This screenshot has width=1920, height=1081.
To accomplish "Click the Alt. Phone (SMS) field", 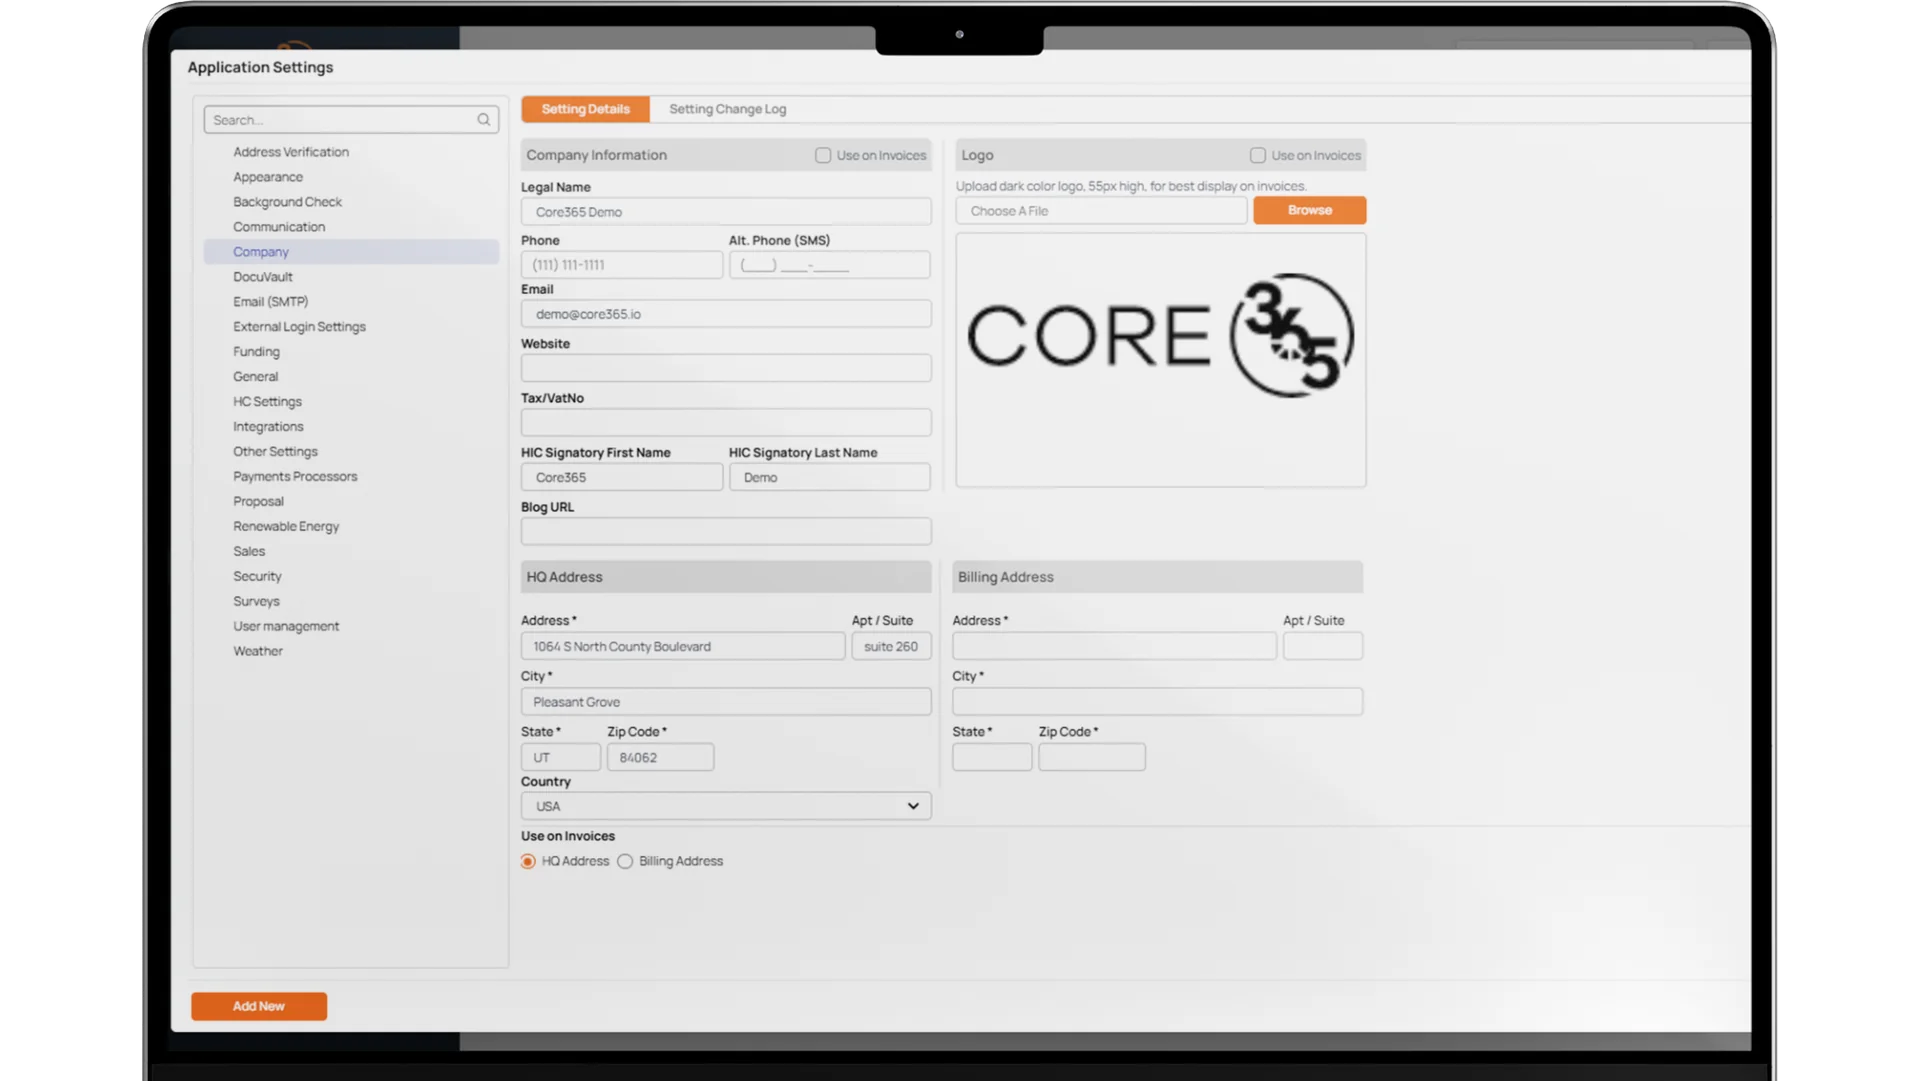I will tap(830, 265).
